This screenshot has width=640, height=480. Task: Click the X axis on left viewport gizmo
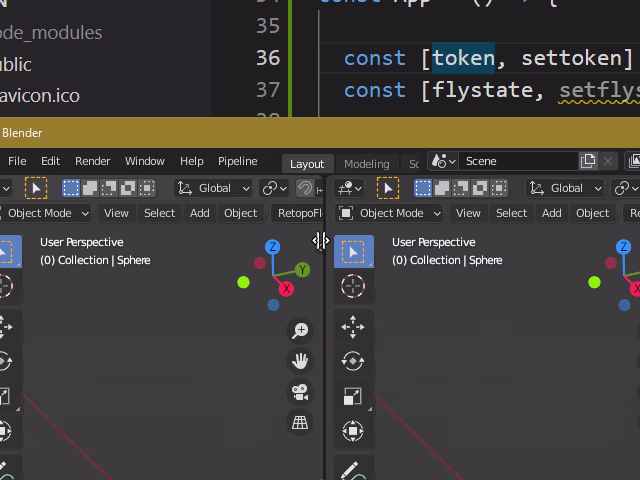click(x=287, y=289)
